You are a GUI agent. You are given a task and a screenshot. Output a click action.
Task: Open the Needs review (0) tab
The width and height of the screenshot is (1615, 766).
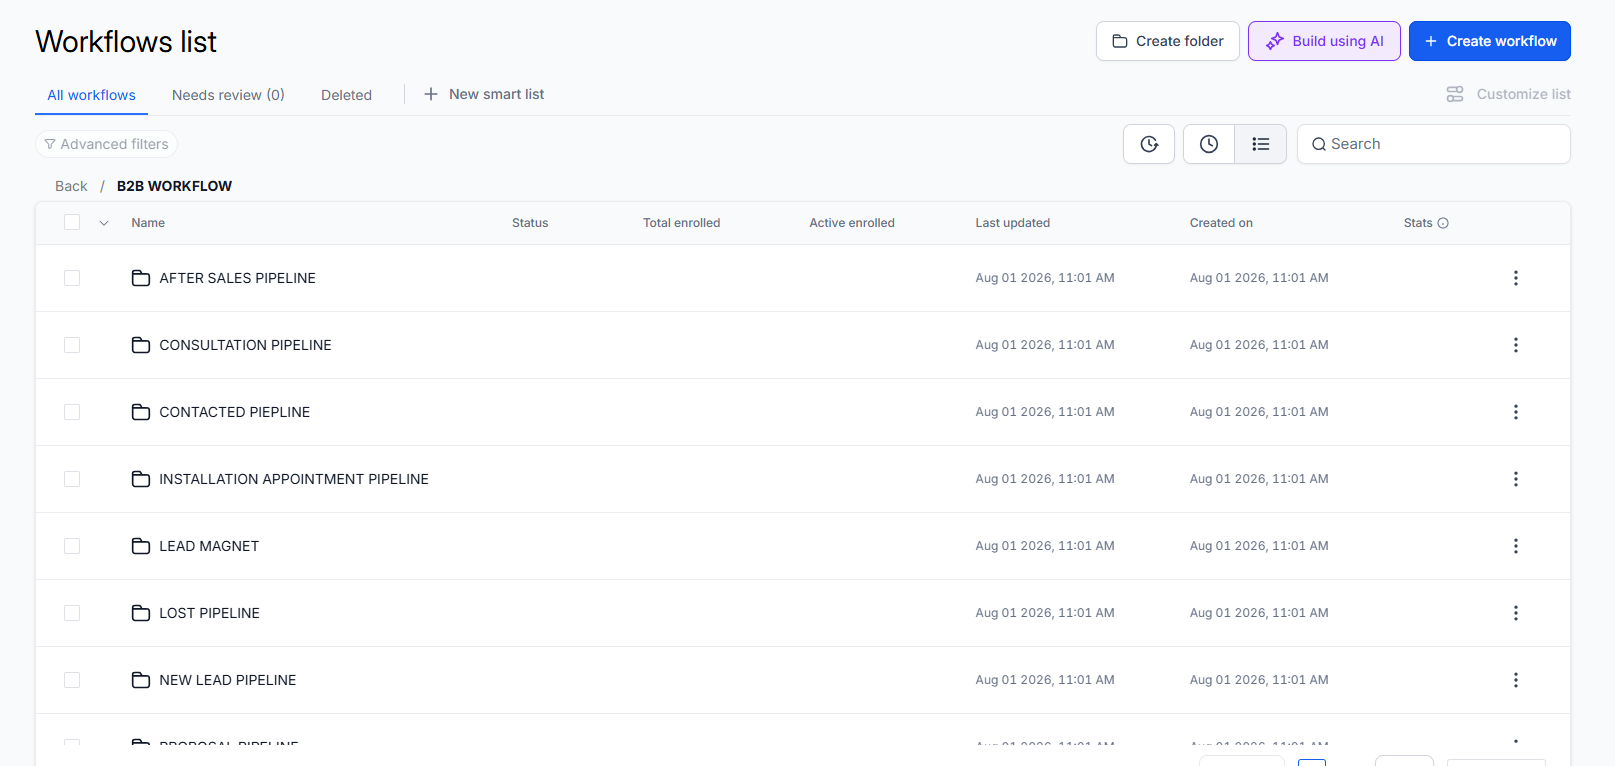(228, 95)
